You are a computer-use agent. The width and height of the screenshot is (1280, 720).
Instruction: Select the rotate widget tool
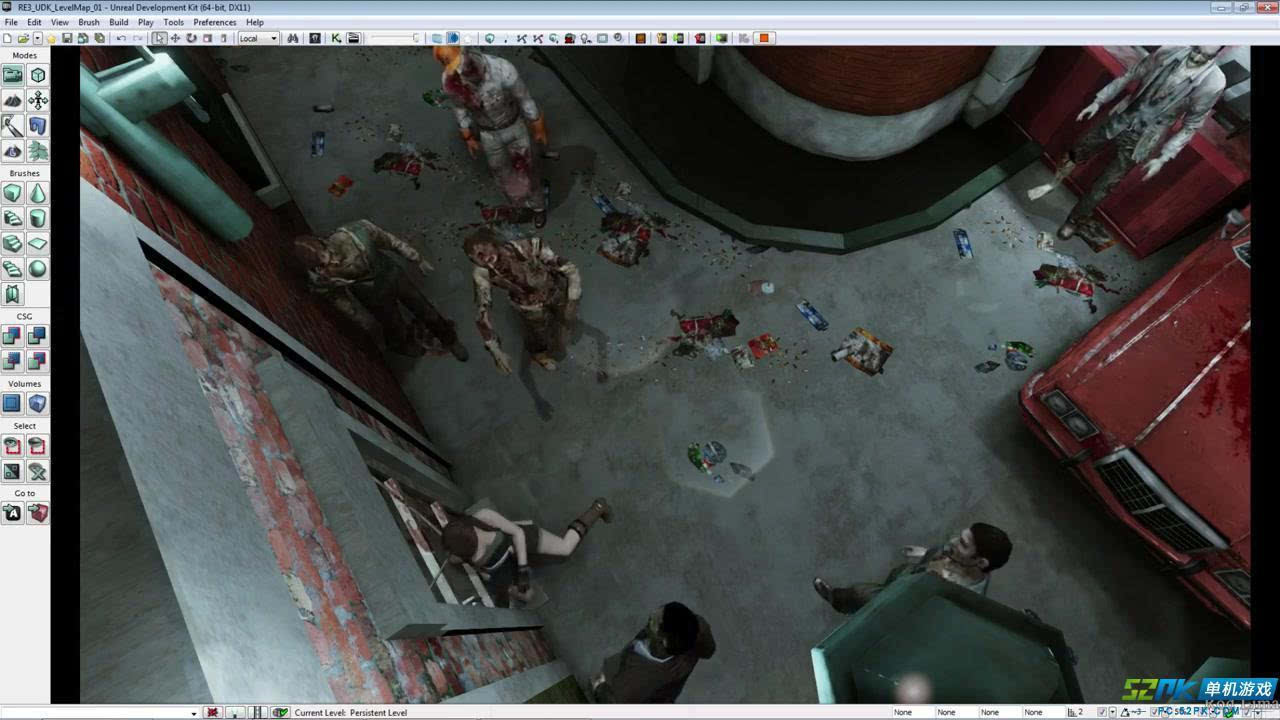click(x=191, y=38)
